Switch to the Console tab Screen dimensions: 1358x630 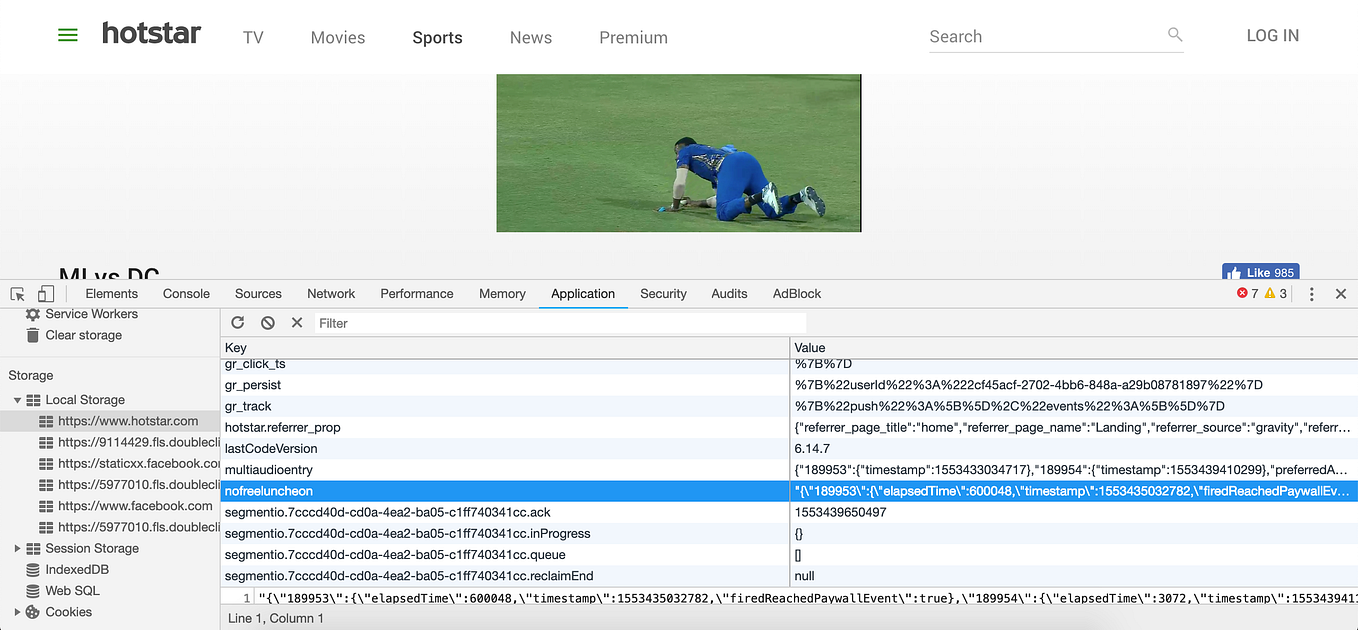(x=186, y=294)
